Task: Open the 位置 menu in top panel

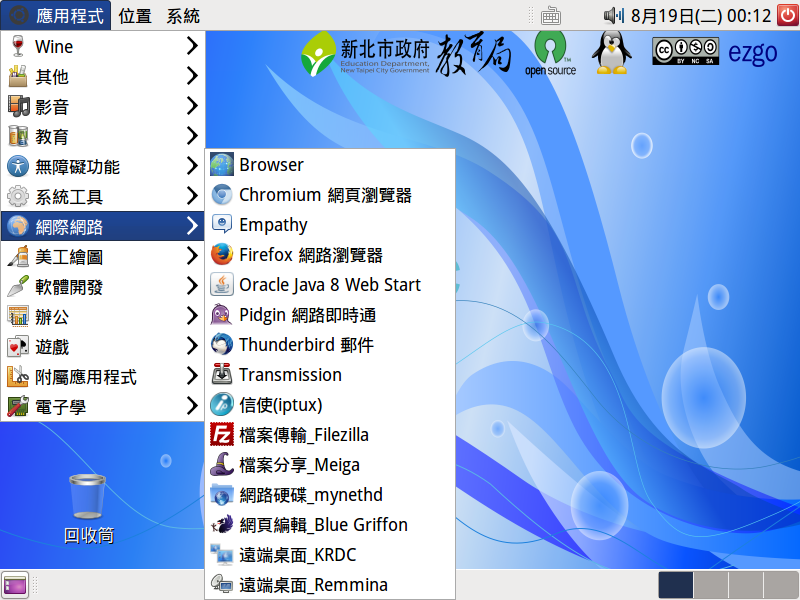Action: click(x=135, y=16)
